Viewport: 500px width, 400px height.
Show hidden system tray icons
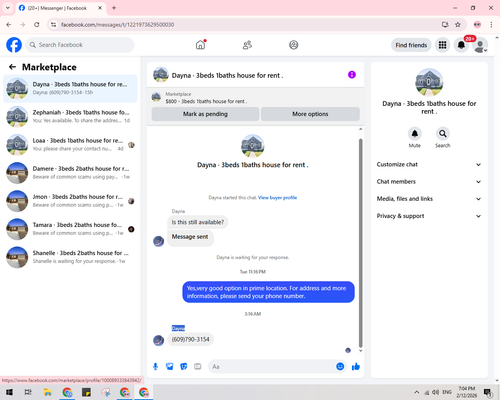pyautogui.click(x=417, y=392)
